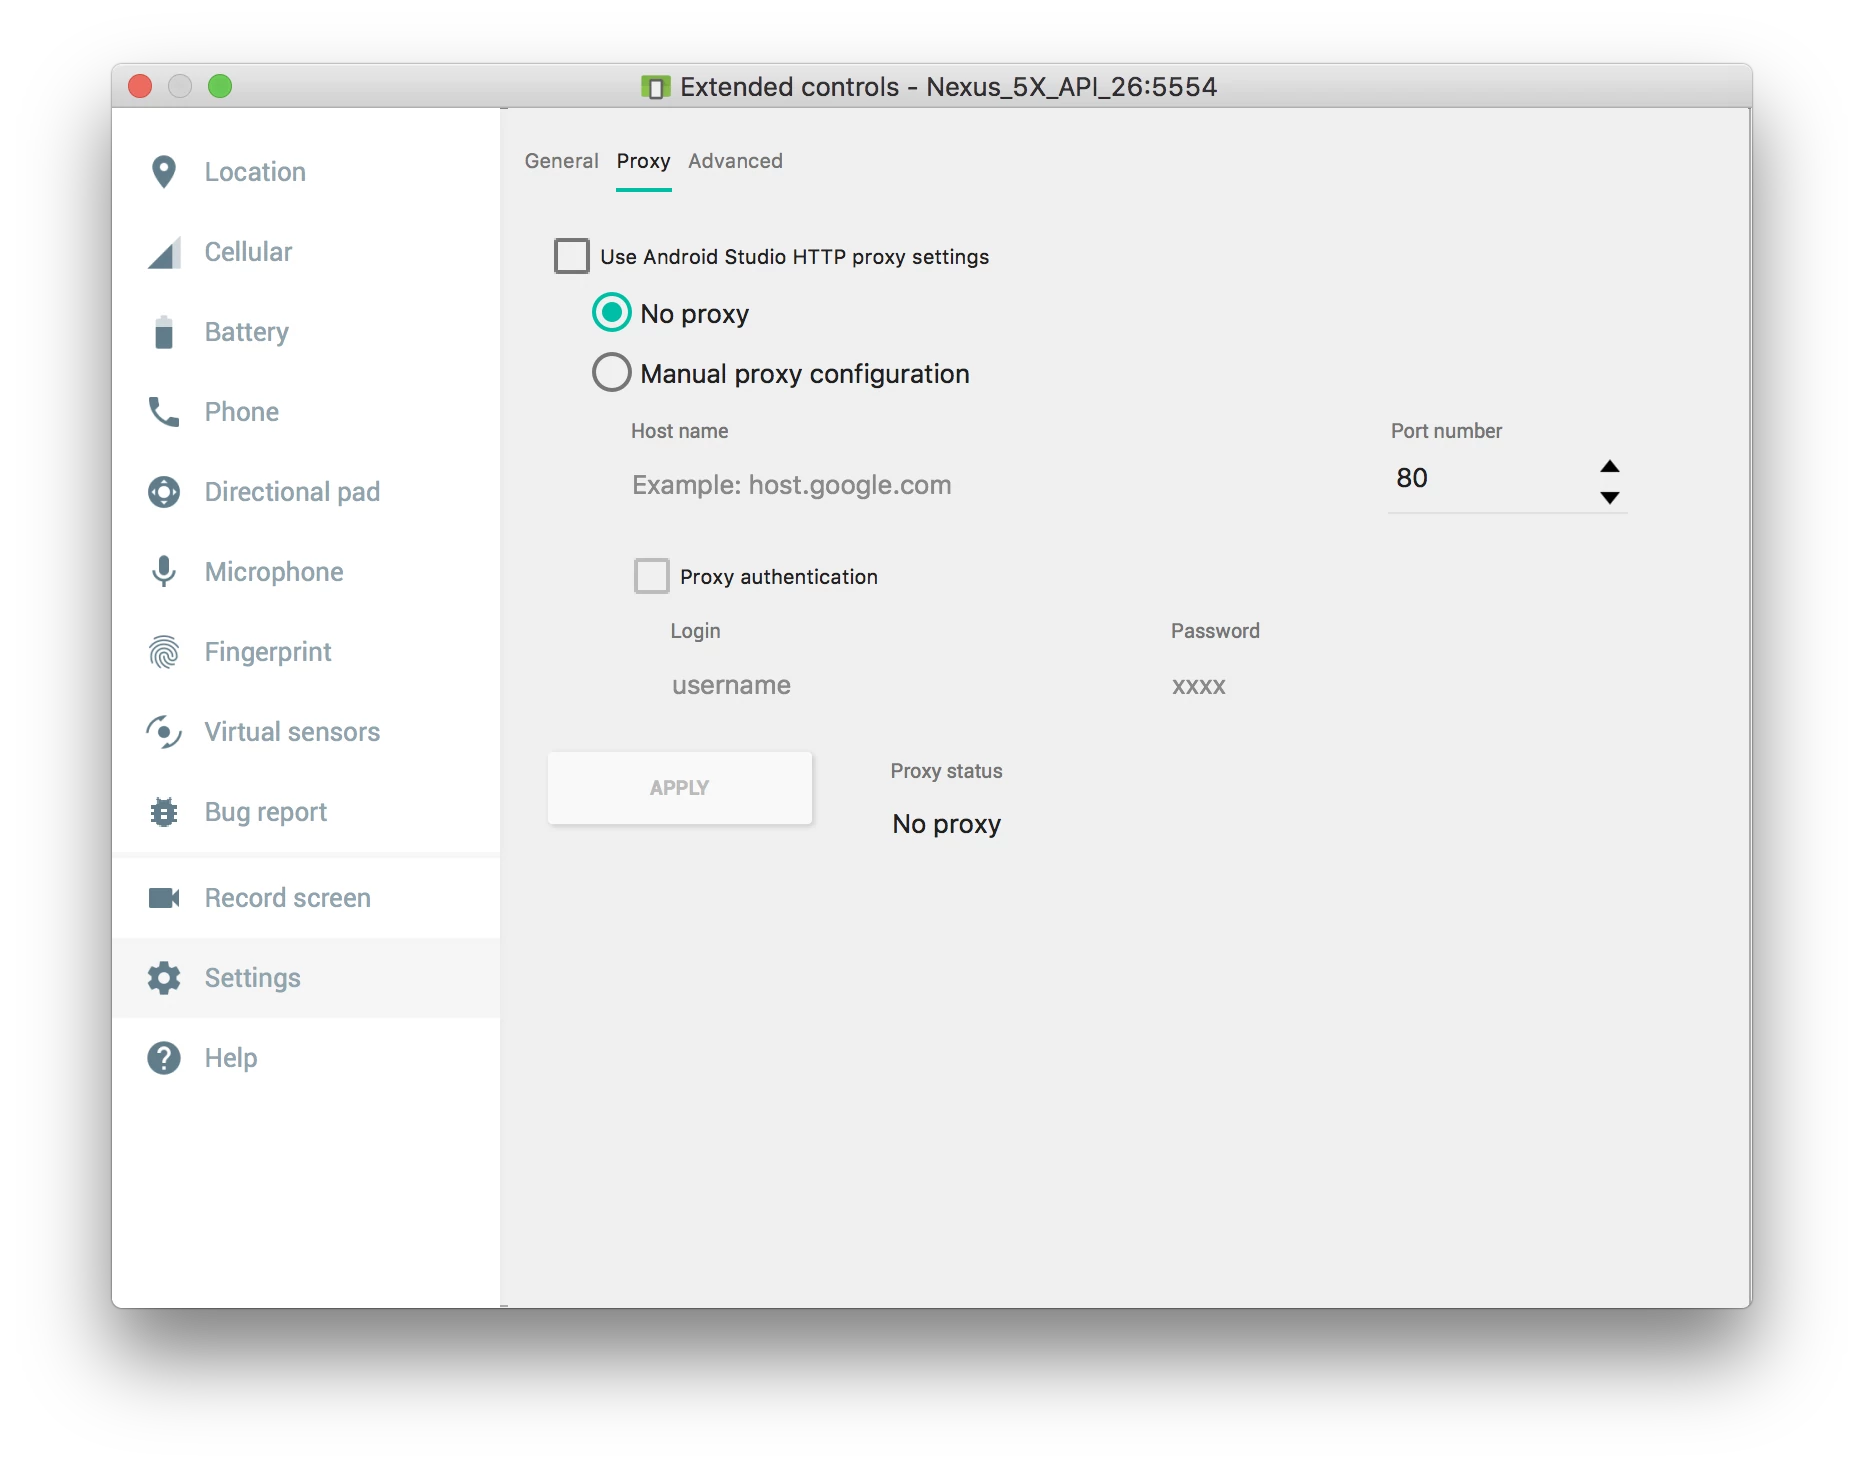Open the Phone panel
This screenshot has height=1468, width=1864.
pyautogui.click(x=306, y=412)
